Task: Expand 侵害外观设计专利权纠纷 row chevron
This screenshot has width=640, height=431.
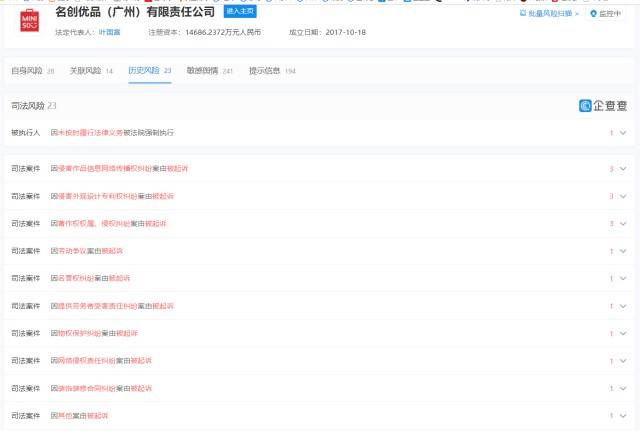Action: tap(623, 196)
